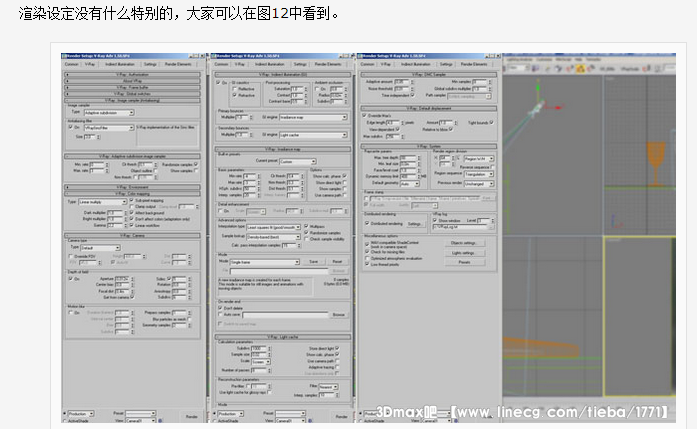Select the camera object in left viewport
Screen dimensions: 697x429
tap(537, 109)
